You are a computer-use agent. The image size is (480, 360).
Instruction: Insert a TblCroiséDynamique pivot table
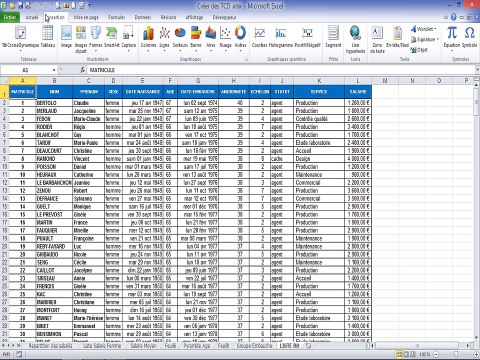21,37
